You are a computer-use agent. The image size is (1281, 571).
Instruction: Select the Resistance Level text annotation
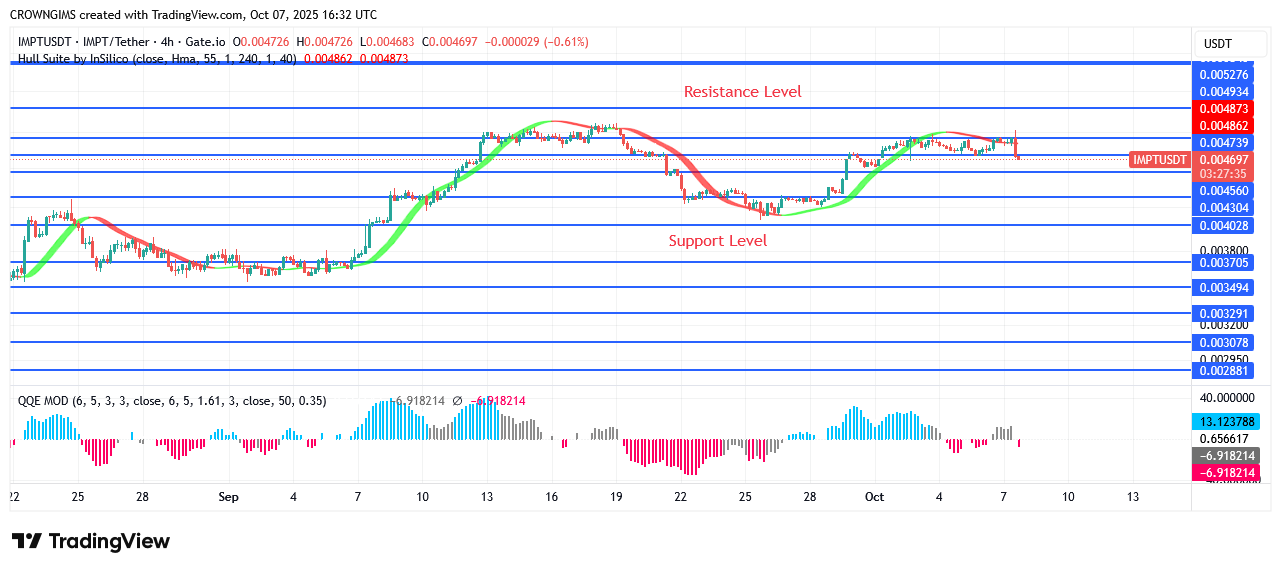[743, 92]
